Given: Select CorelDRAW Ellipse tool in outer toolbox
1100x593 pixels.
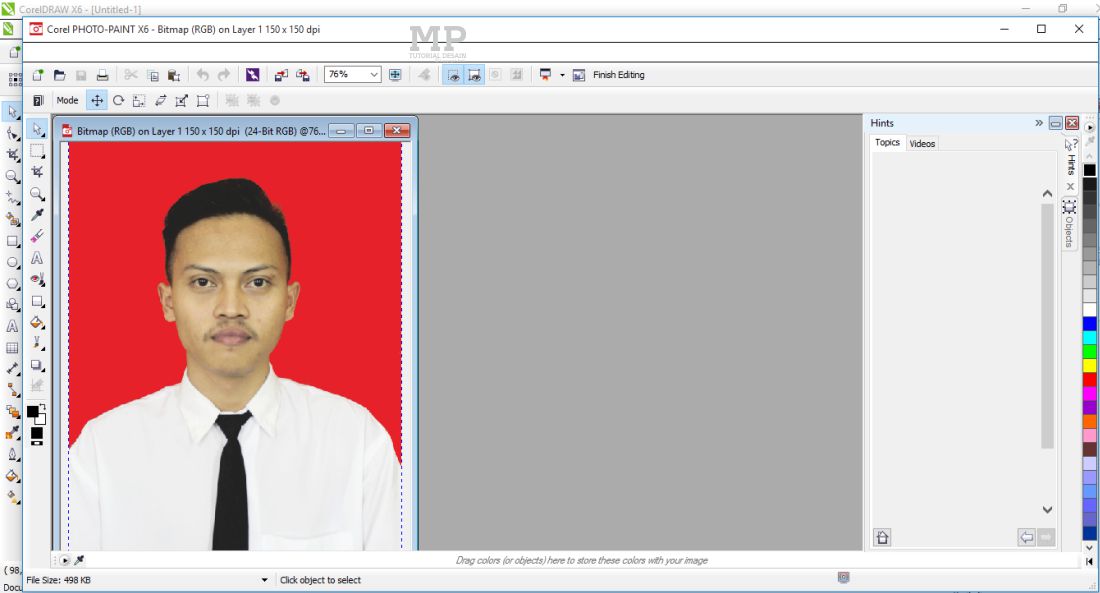Looking at the screenshot, I should tap(12, 262).
